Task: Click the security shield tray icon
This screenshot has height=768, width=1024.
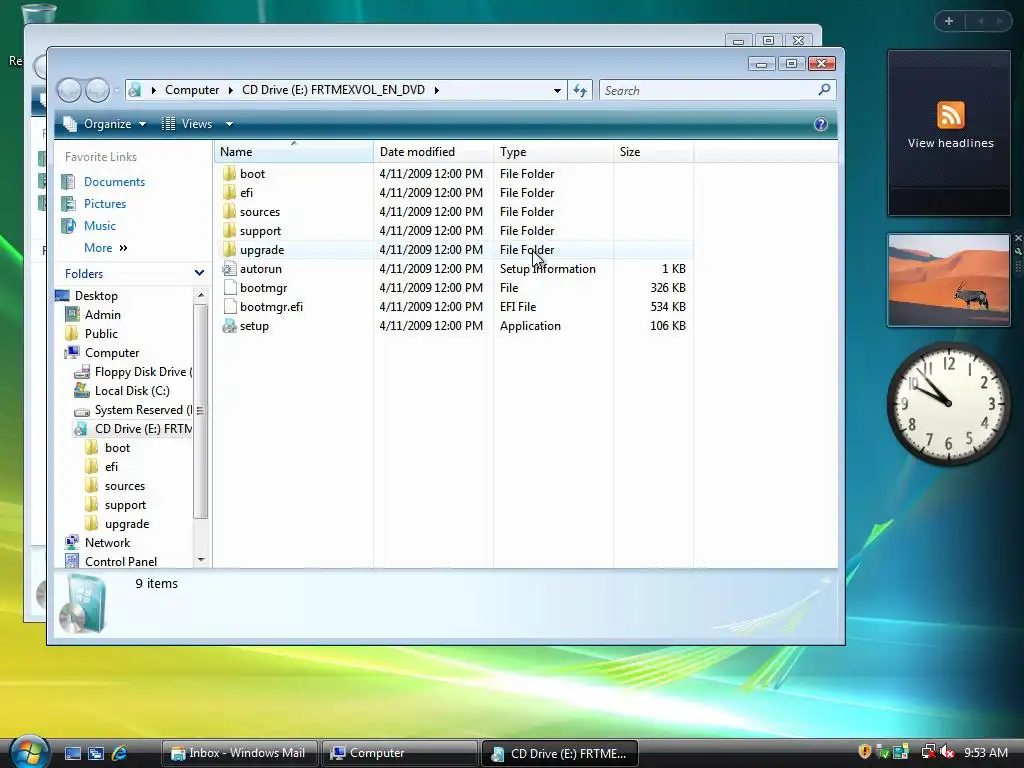Action: [865, 752]
